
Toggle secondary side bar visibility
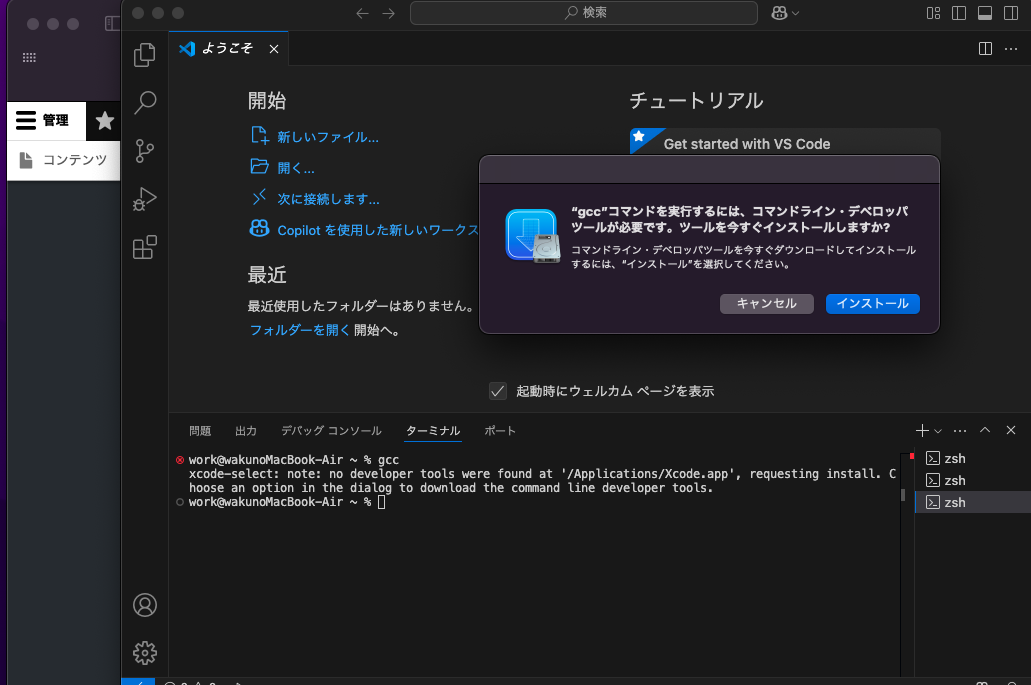coord(1011,13)
